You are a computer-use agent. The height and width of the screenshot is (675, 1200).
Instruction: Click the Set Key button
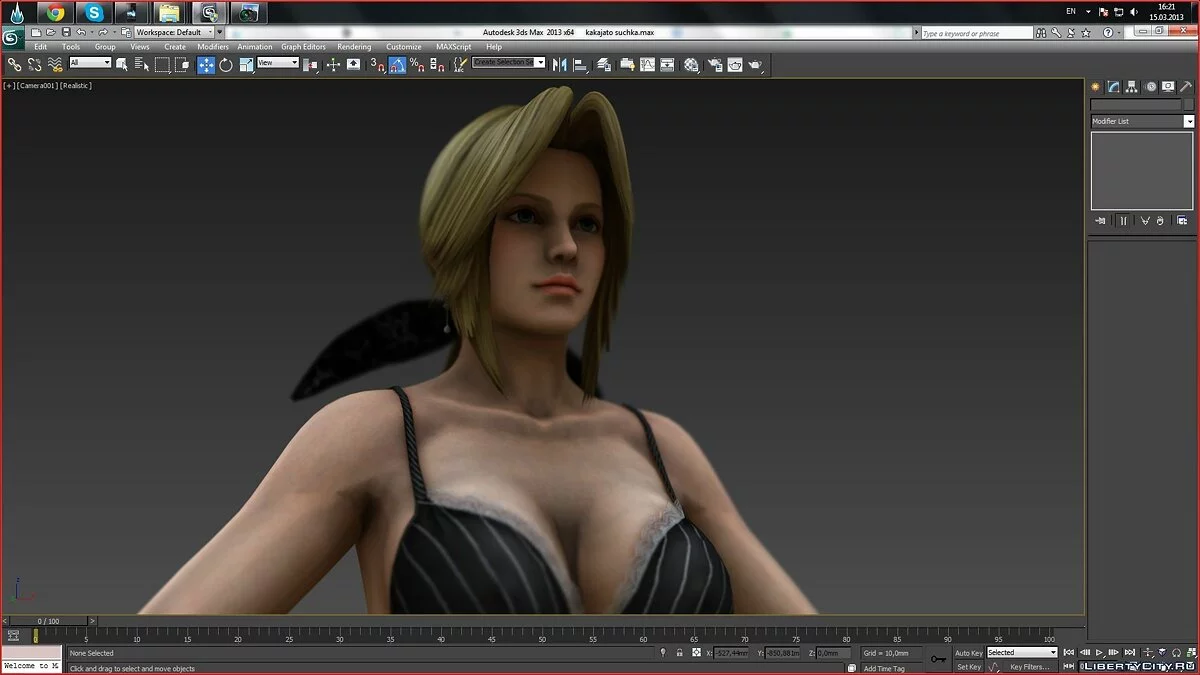(968, 667)
